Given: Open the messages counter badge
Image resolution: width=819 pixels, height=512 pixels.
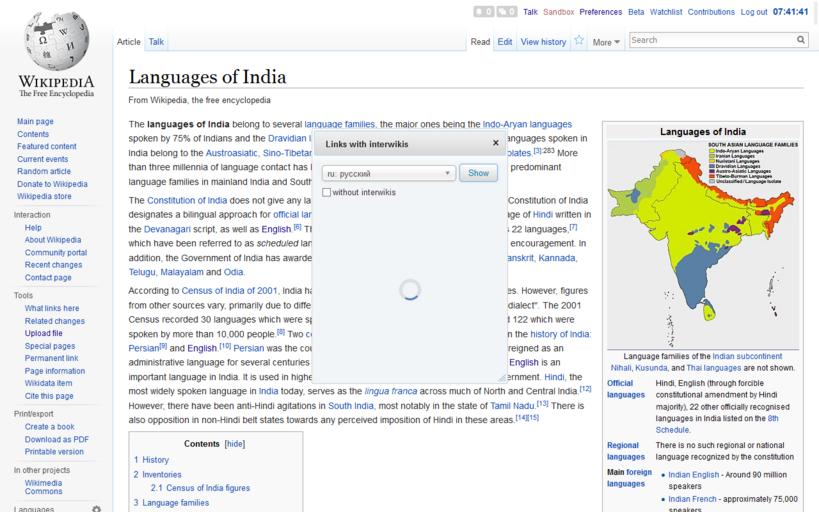Looking at the screenshot, I should (x=506, y=12).
